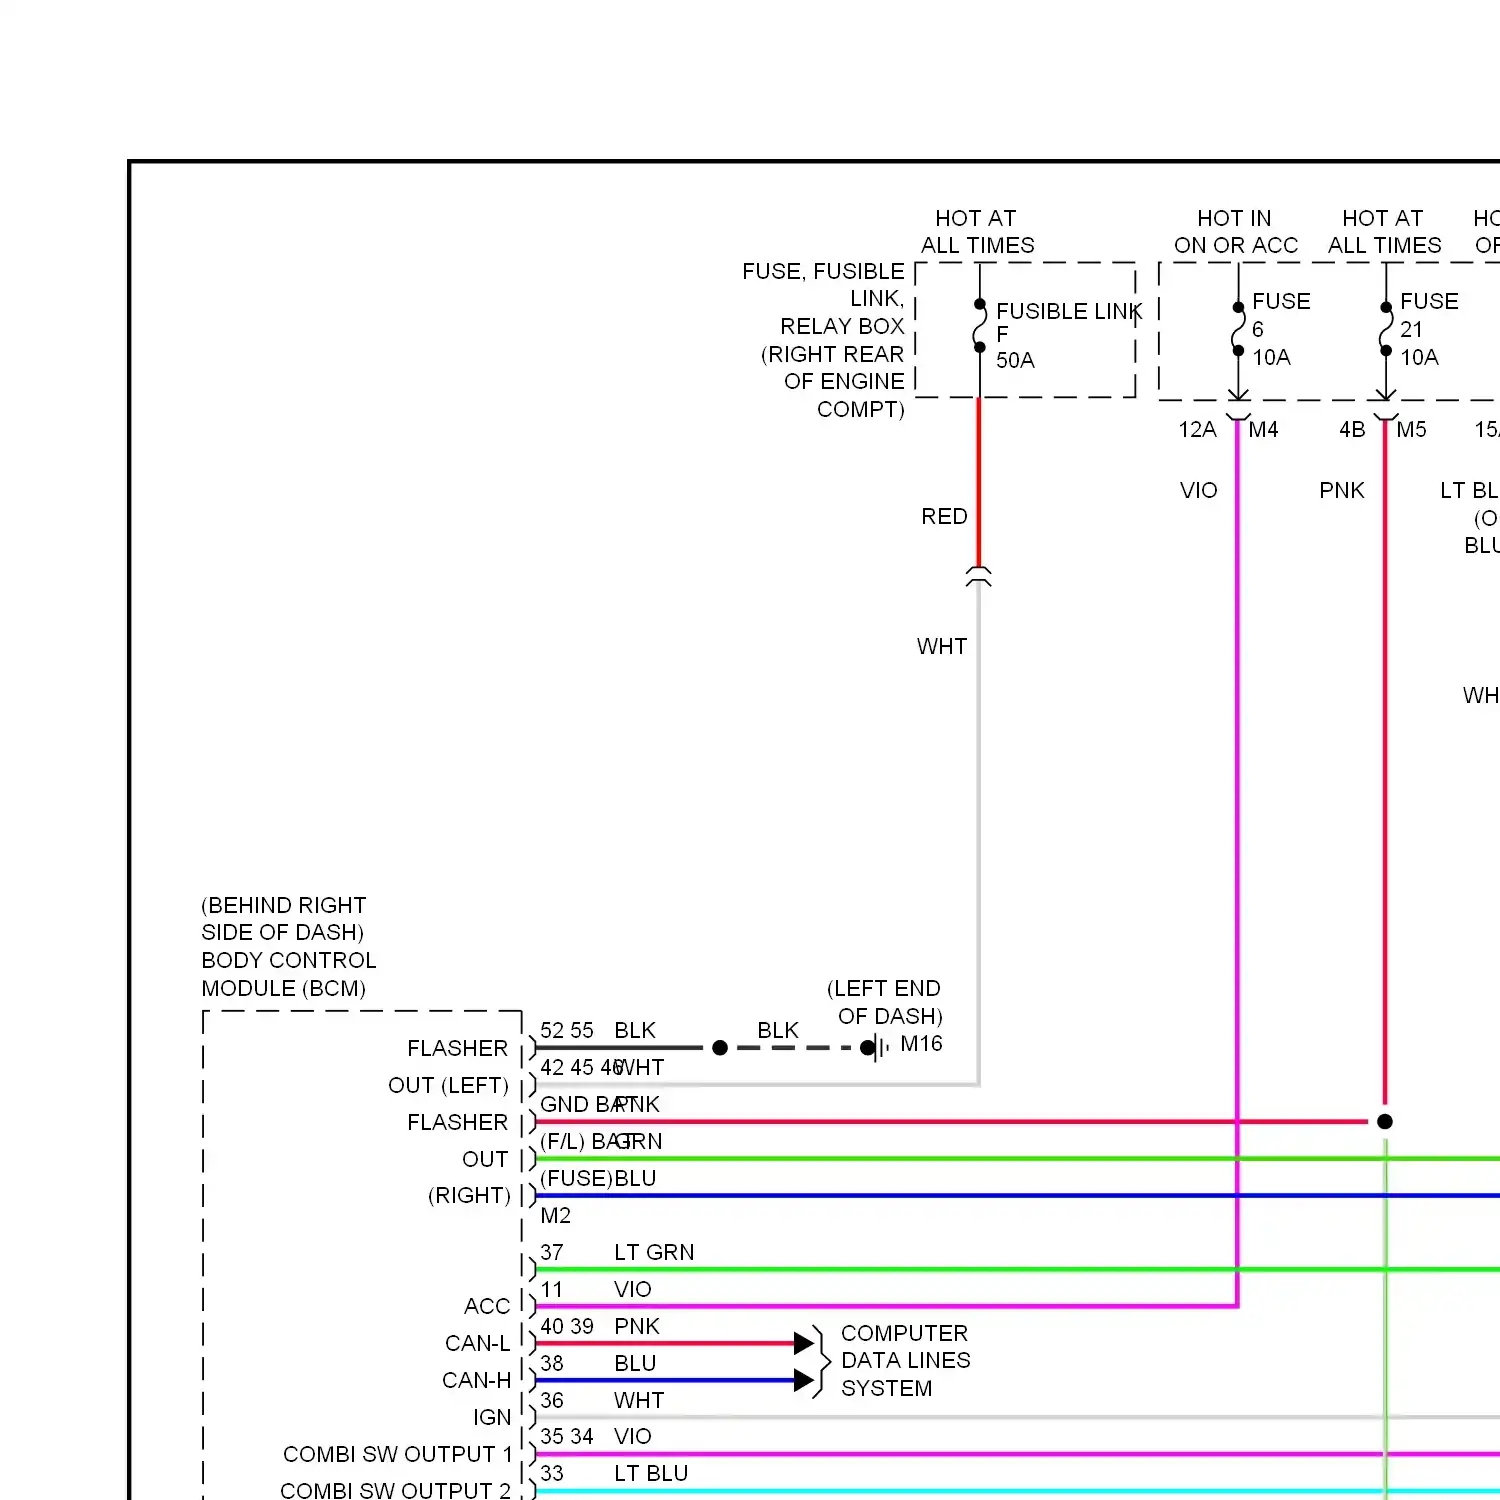The width and height of the screenshot is (1500, 1500).
Task: Click the FUSE, FUSIBLE LINK, RELAY BOX label
Action: 823,340
